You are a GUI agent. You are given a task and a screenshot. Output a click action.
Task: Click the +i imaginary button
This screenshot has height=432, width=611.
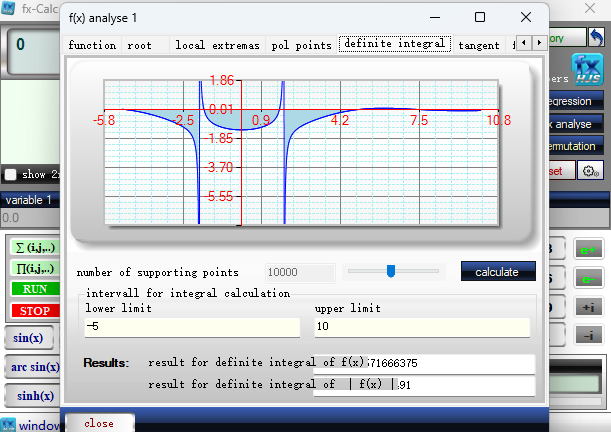(588, 307)
